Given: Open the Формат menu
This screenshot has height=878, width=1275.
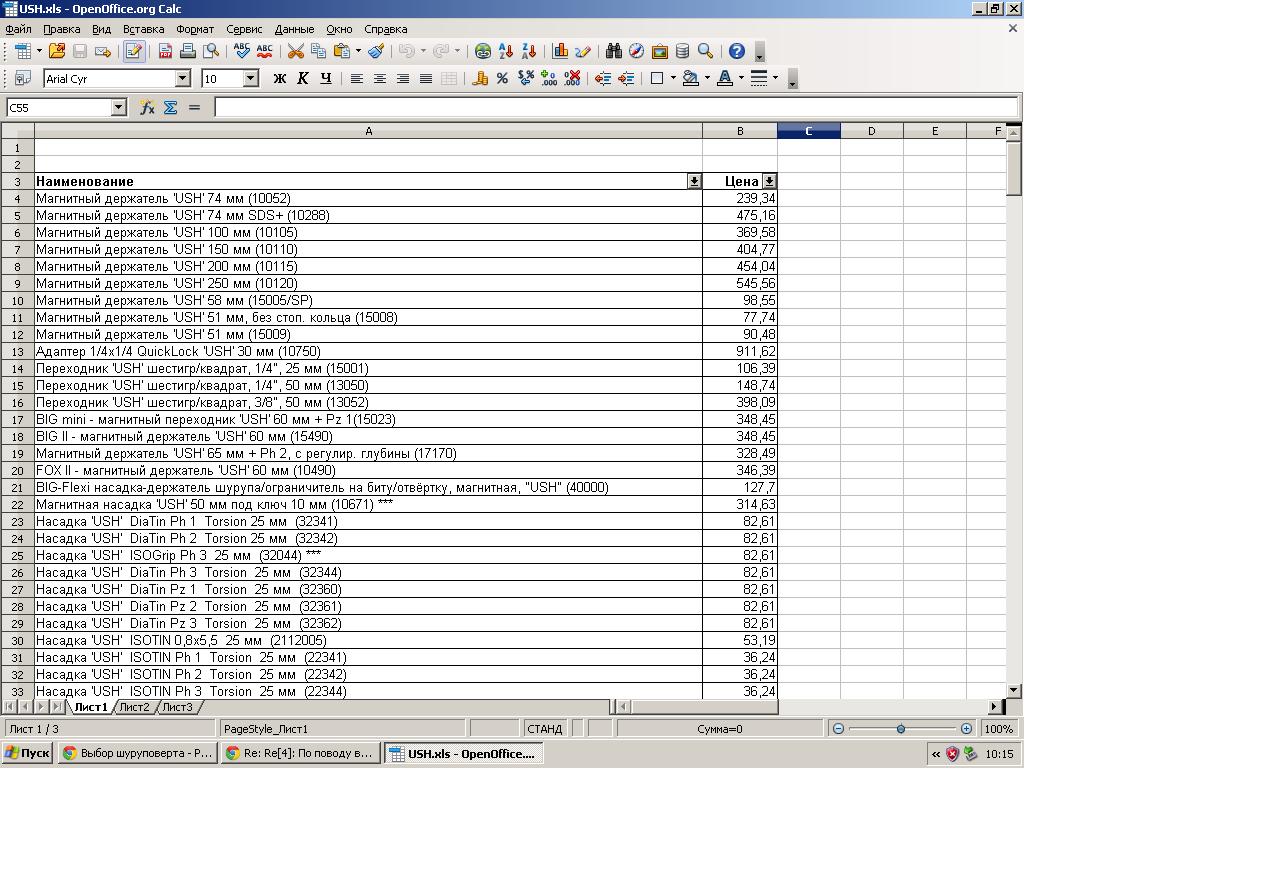Looking at the screenshot, I should (x=195, y=29).
